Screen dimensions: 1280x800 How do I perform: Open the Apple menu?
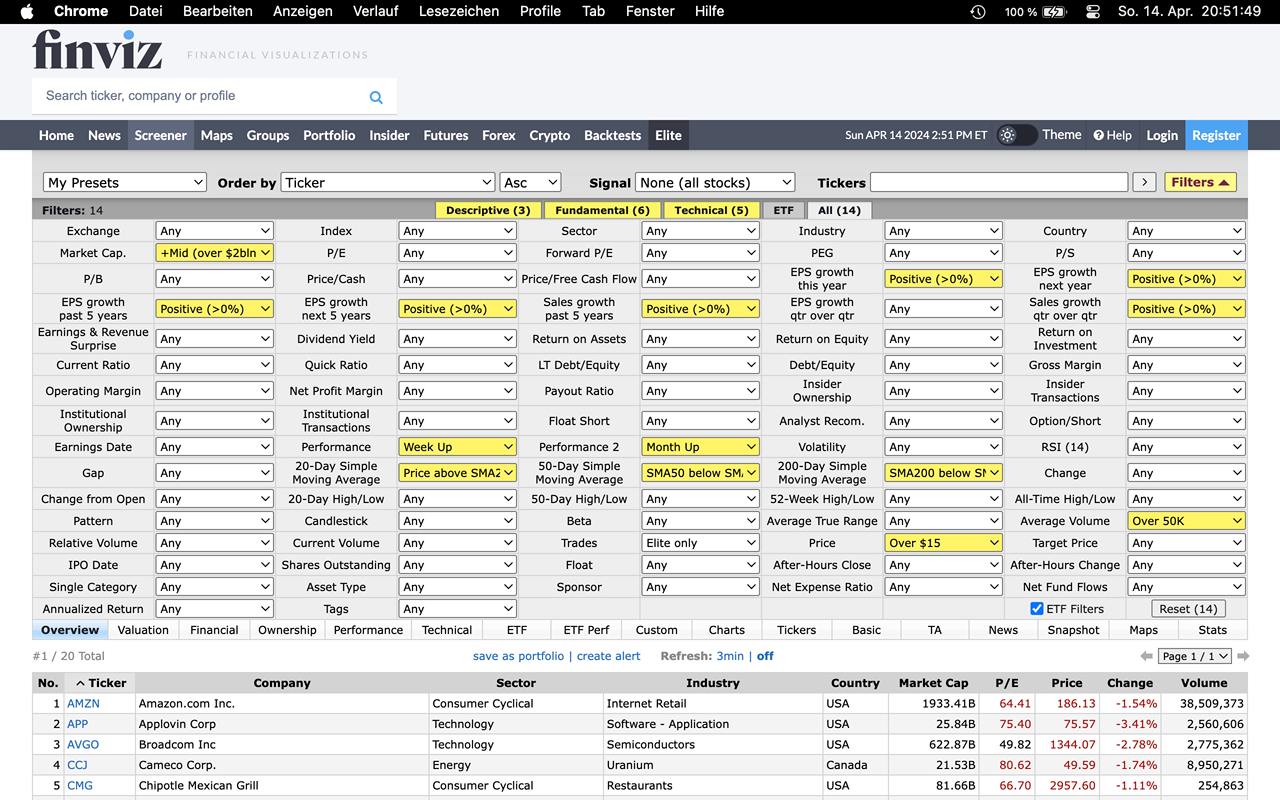[27, 11]
